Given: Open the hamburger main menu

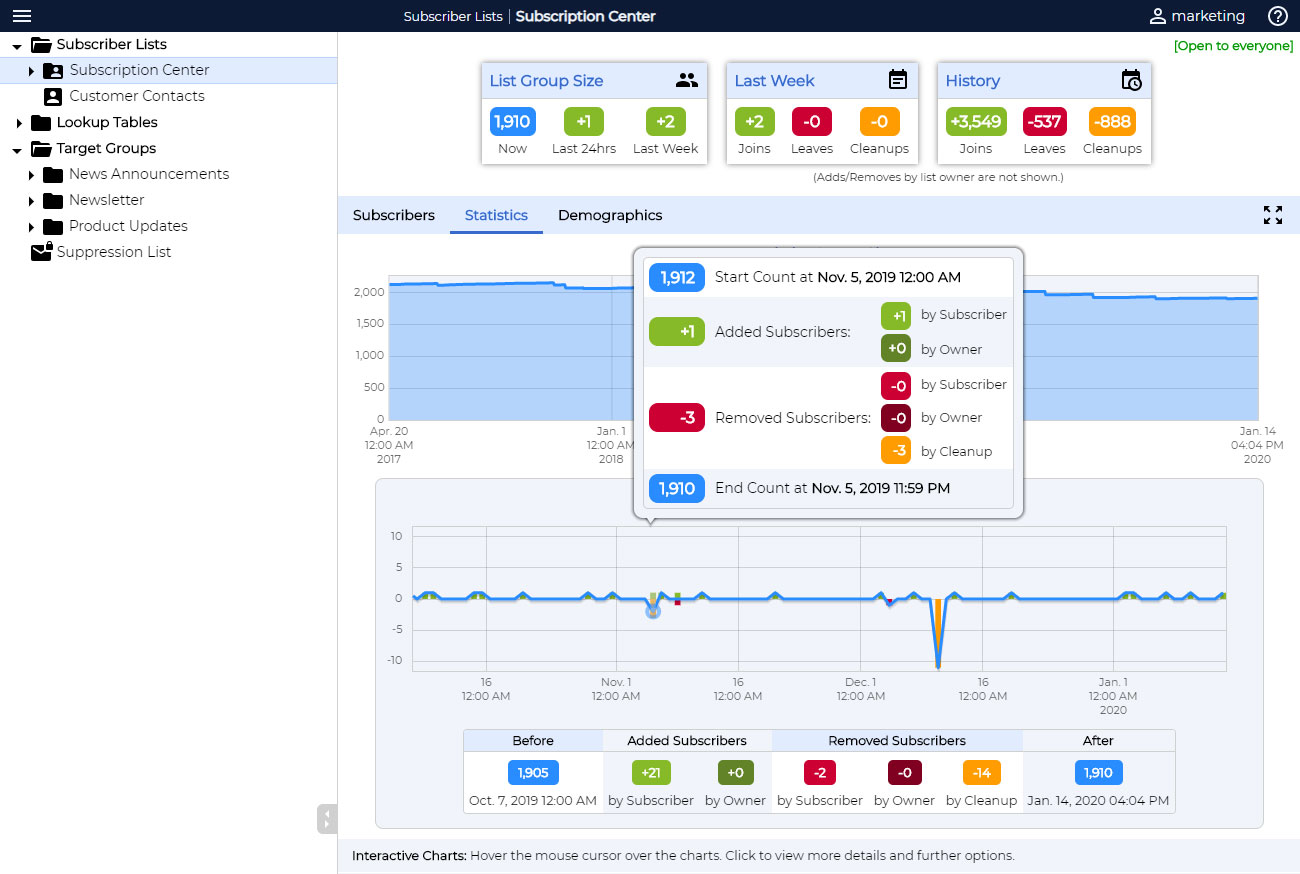Looking at the screenshot, I should point(21,16).
